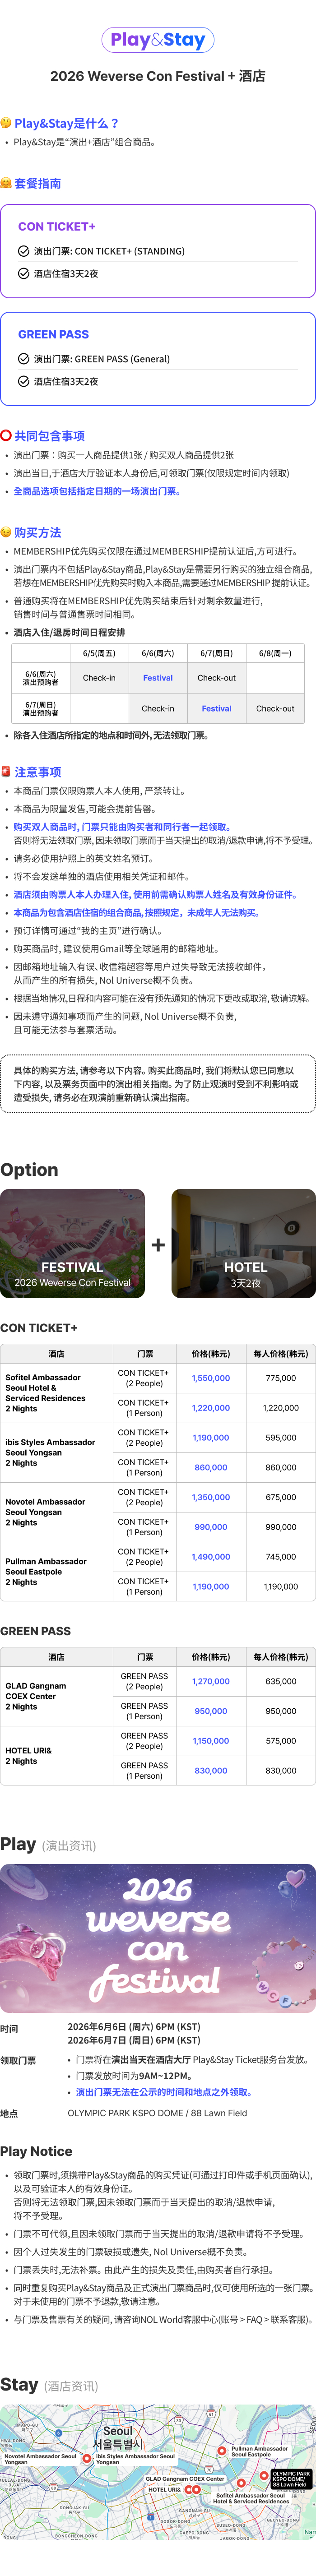Click the Play&Stay logo badge
The width and height of the screenshot is (316, 2576).
[x=158, y=40]
